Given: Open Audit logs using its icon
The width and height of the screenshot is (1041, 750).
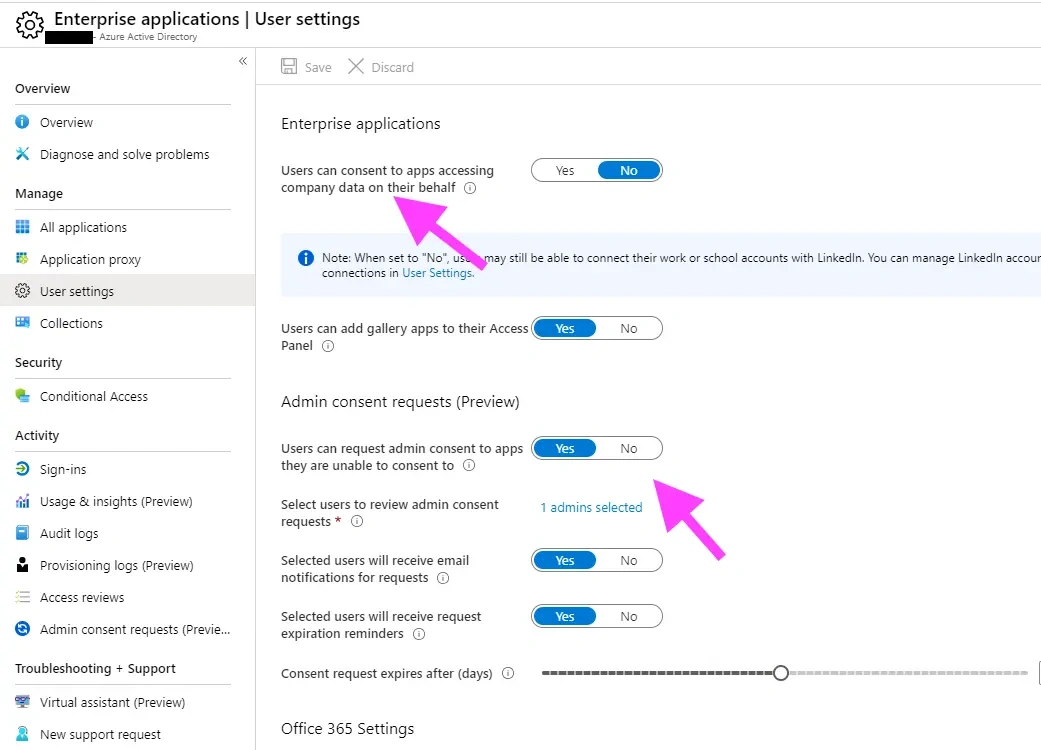Looking at the screenshot, I should tap(24, 533).
